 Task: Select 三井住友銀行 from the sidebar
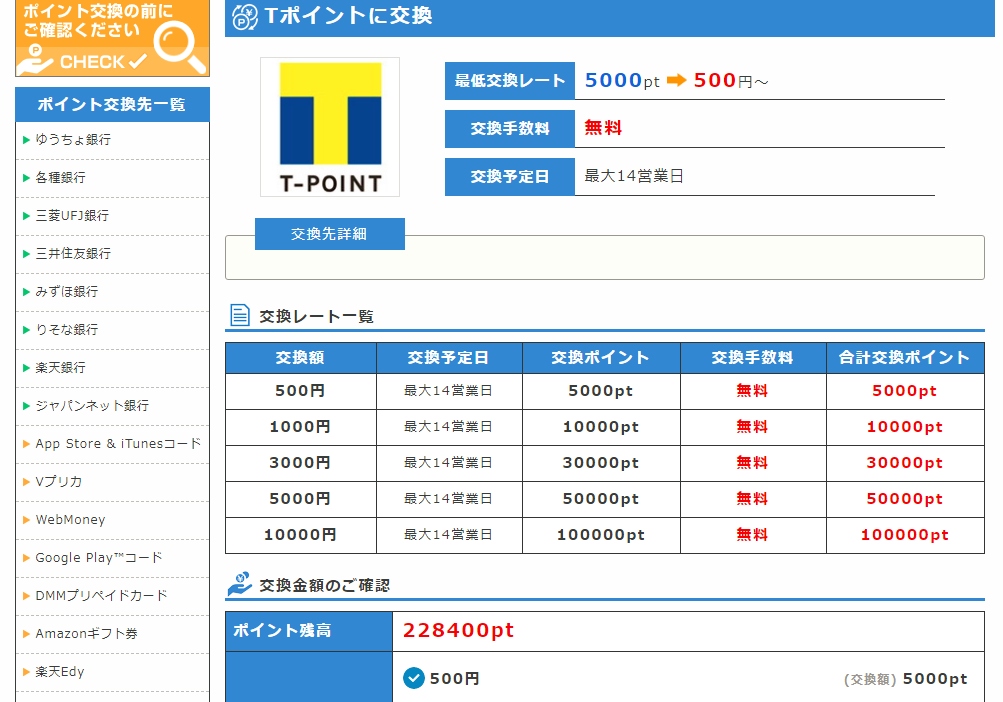click(73, 254)
